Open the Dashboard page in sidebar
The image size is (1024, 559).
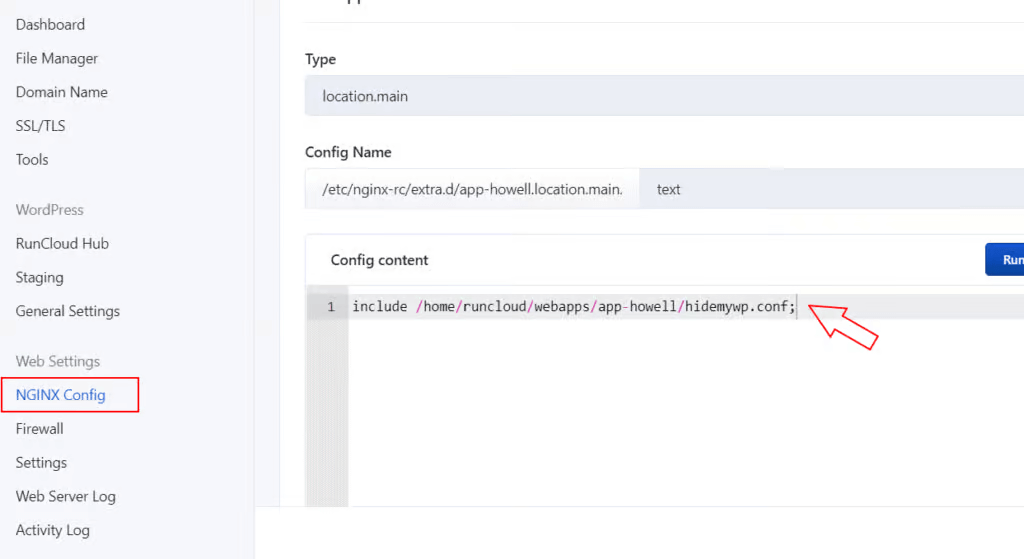click(50, 24)
